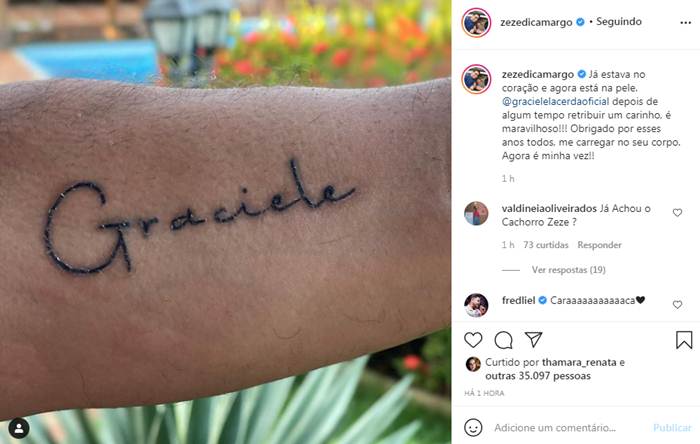
Task: Open @gracielelacerdaoficial mention link
Action: pos(555,101)
